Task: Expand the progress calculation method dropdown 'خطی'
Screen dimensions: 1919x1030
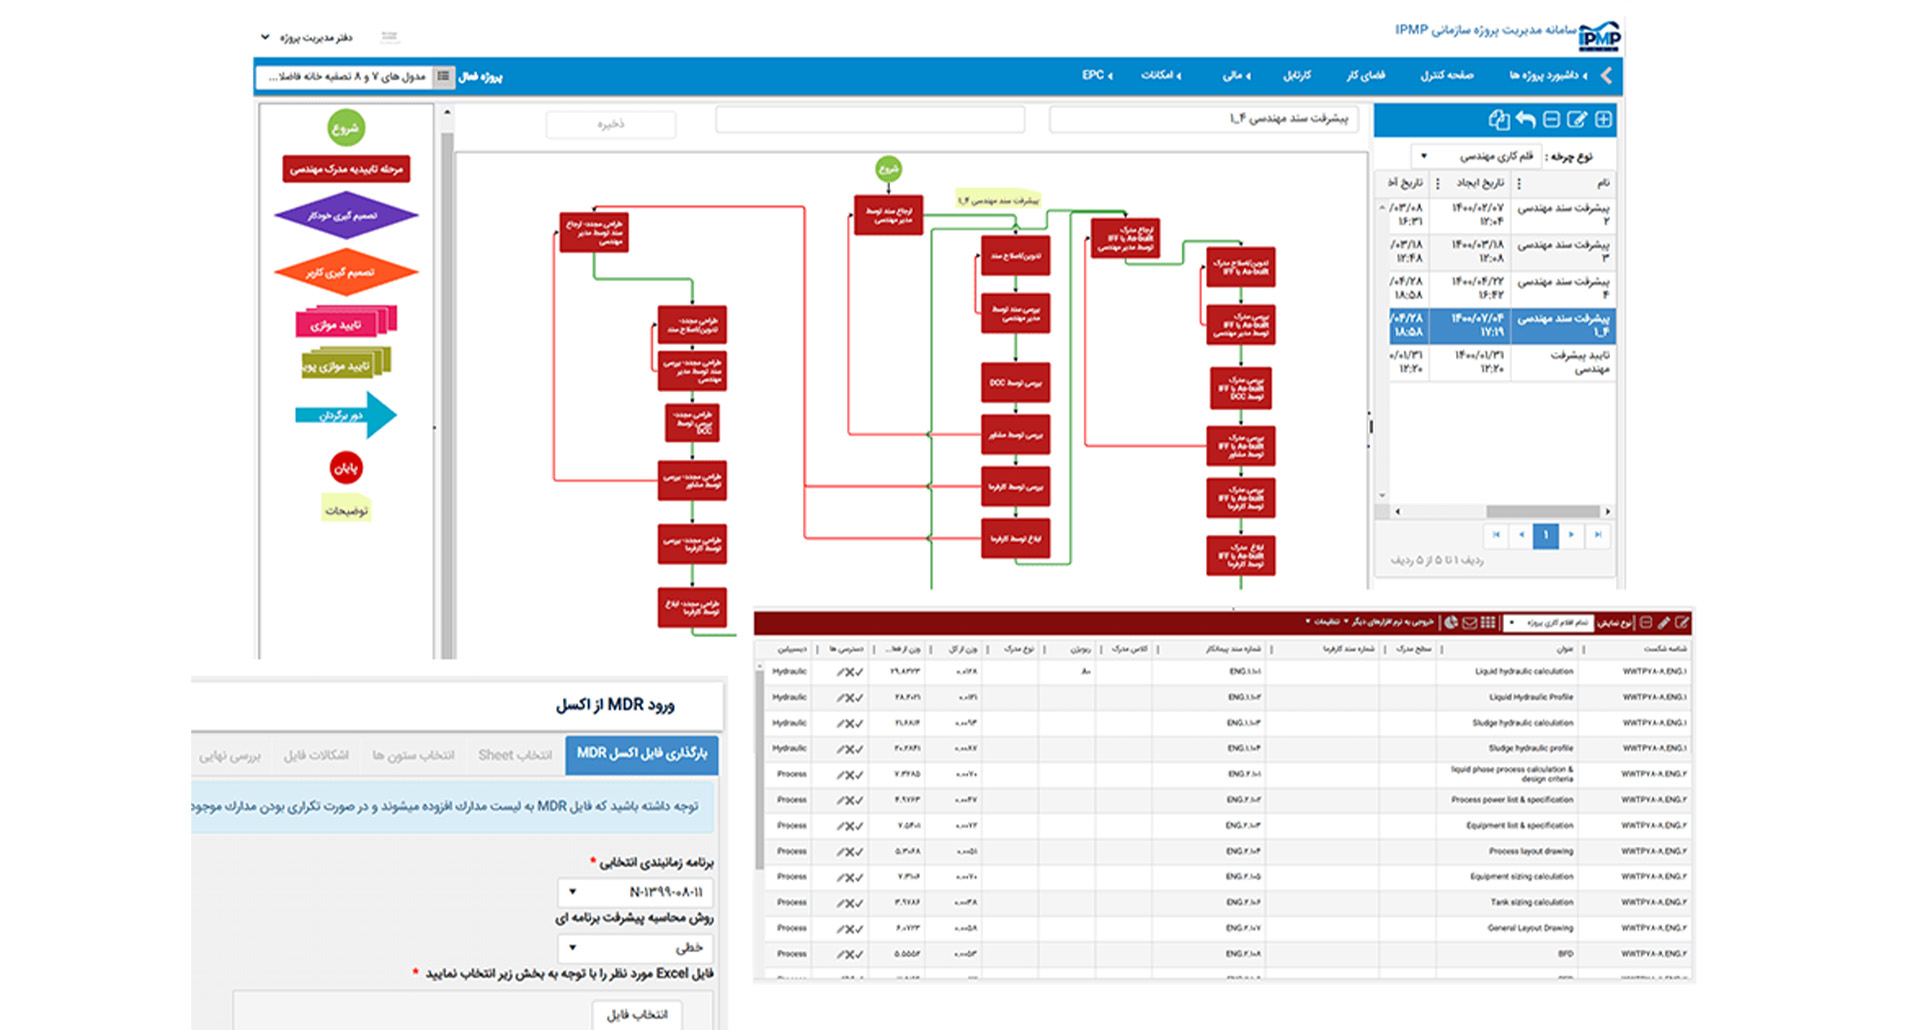Action: [x=635, y=947]
